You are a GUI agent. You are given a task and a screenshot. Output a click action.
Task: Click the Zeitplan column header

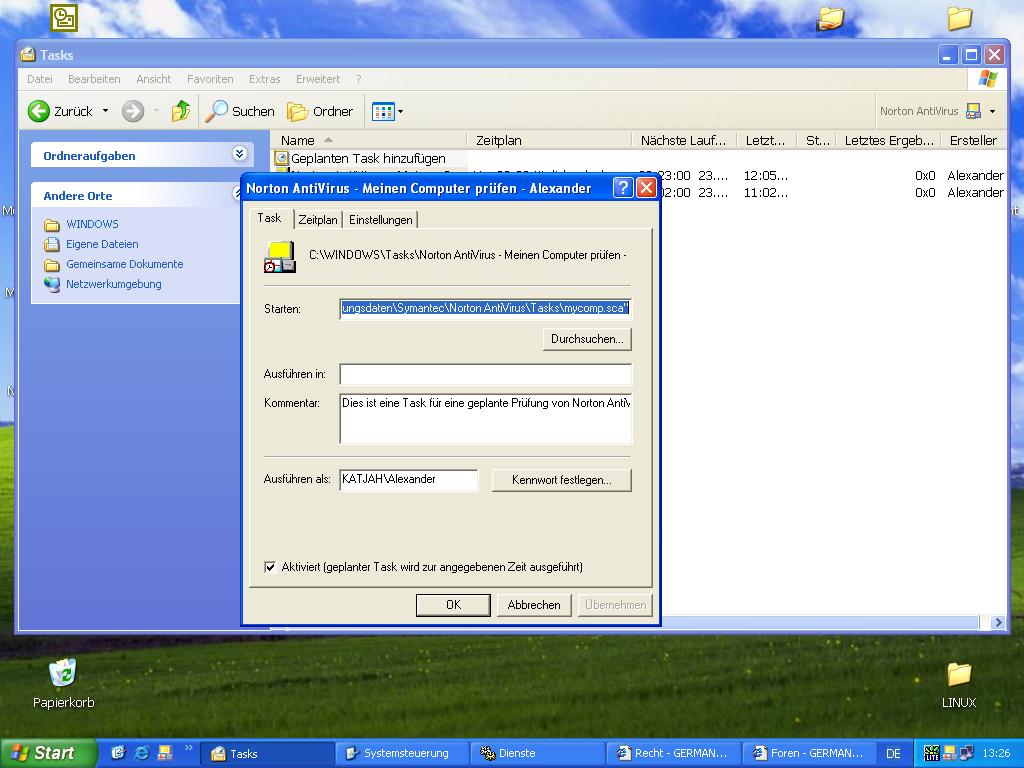tap(549, 140)
